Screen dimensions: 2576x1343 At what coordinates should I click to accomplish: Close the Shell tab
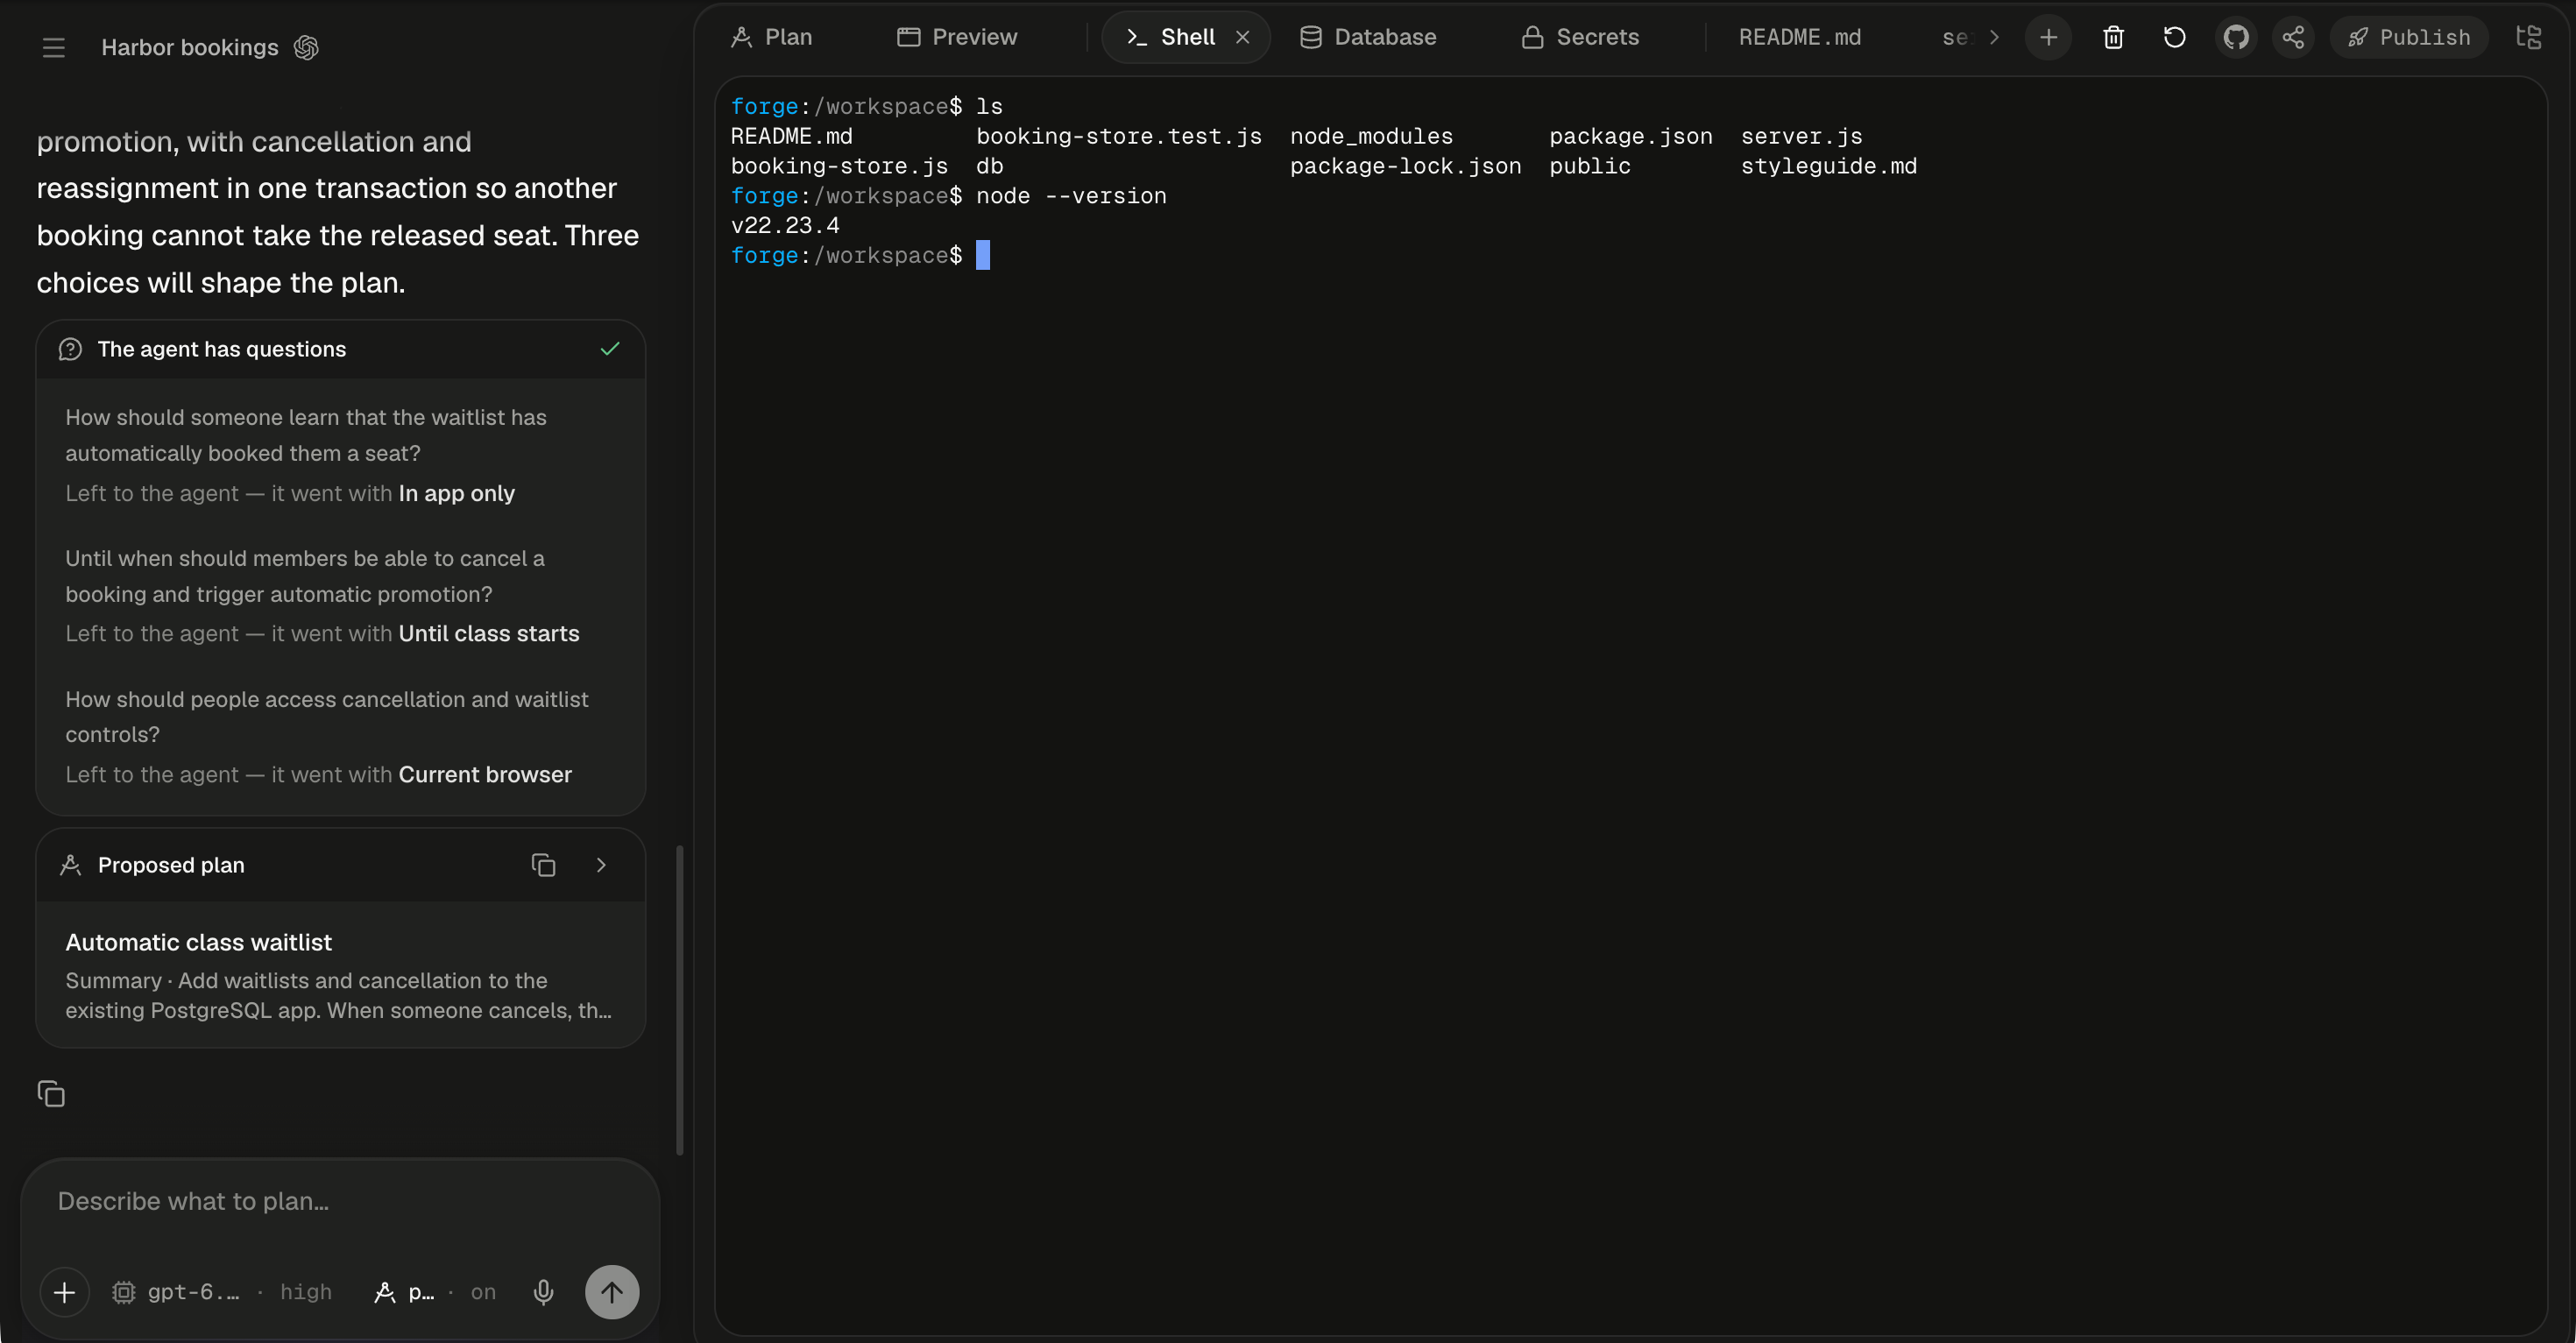pyautogui.click(x=1243, y=37)
